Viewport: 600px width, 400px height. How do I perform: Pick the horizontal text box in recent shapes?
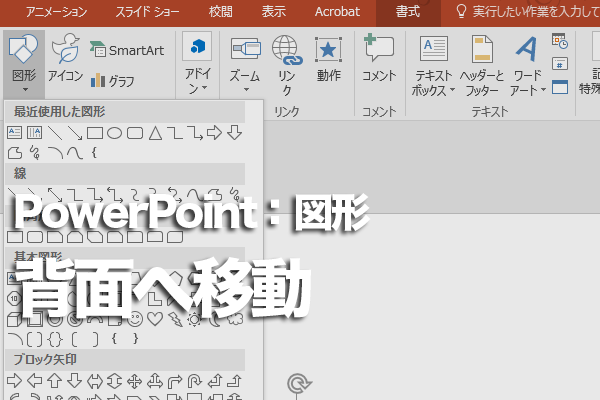[x=15, y=133]
